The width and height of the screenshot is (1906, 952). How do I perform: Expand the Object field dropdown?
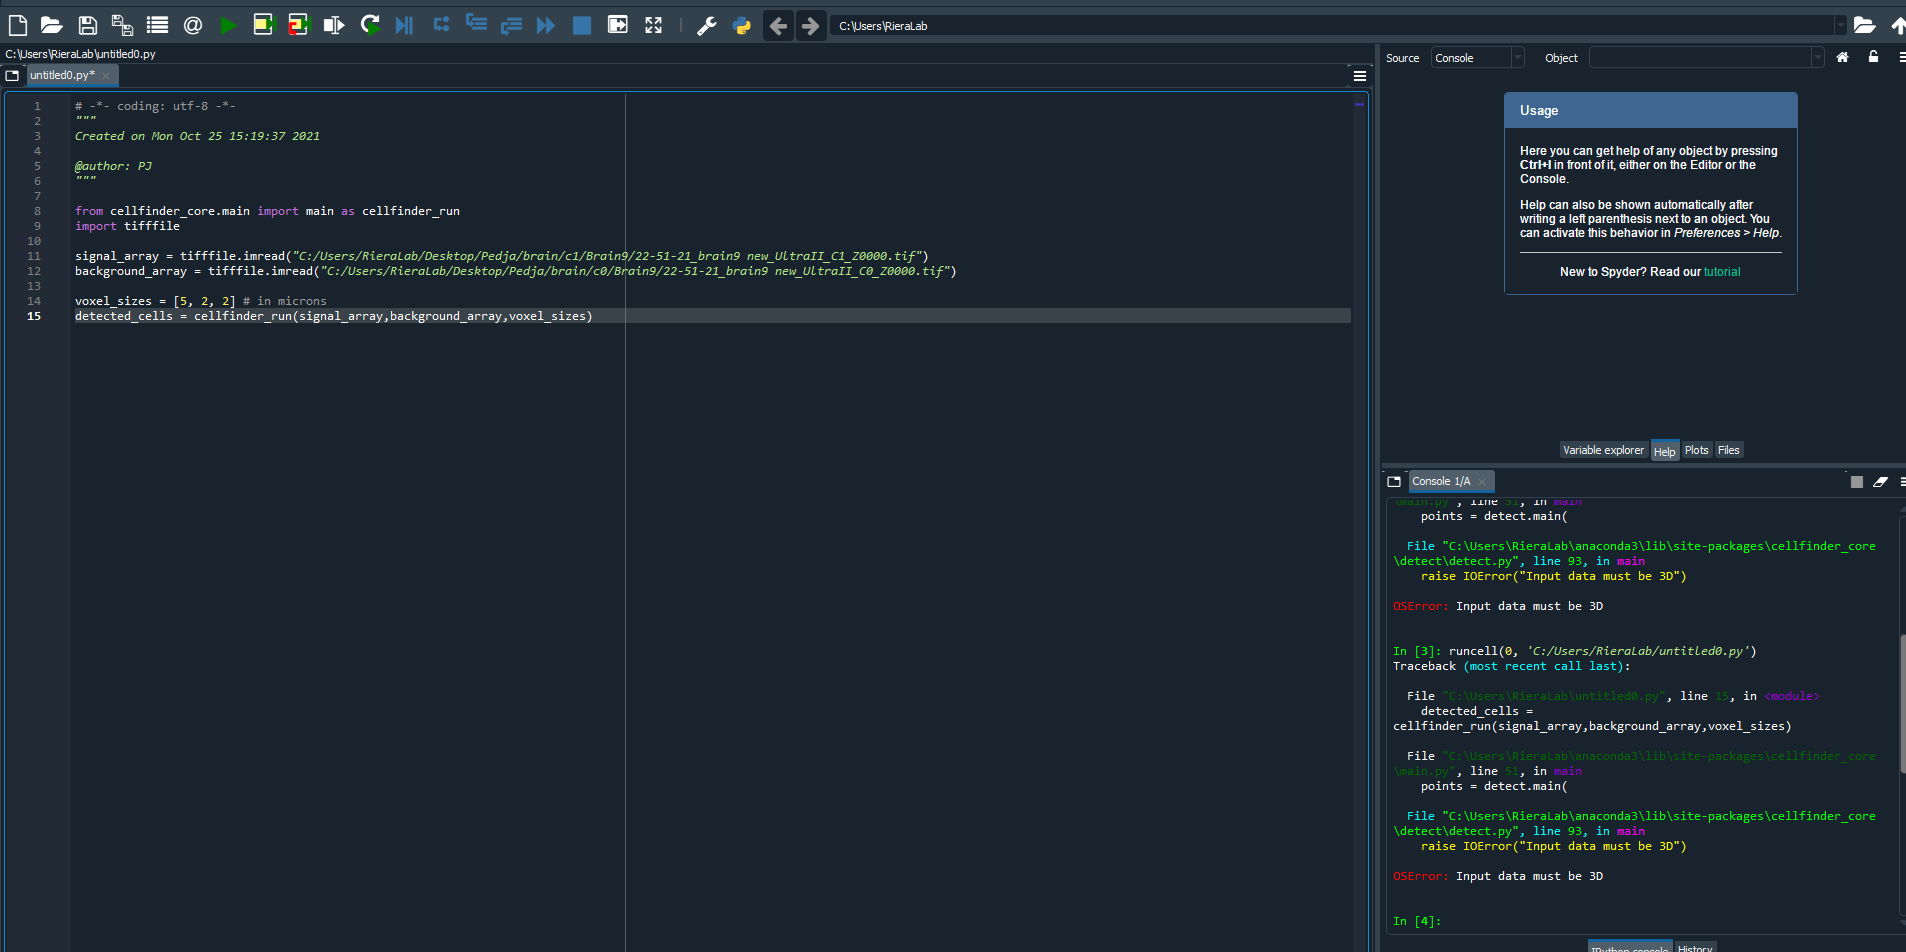point(1815,57)
